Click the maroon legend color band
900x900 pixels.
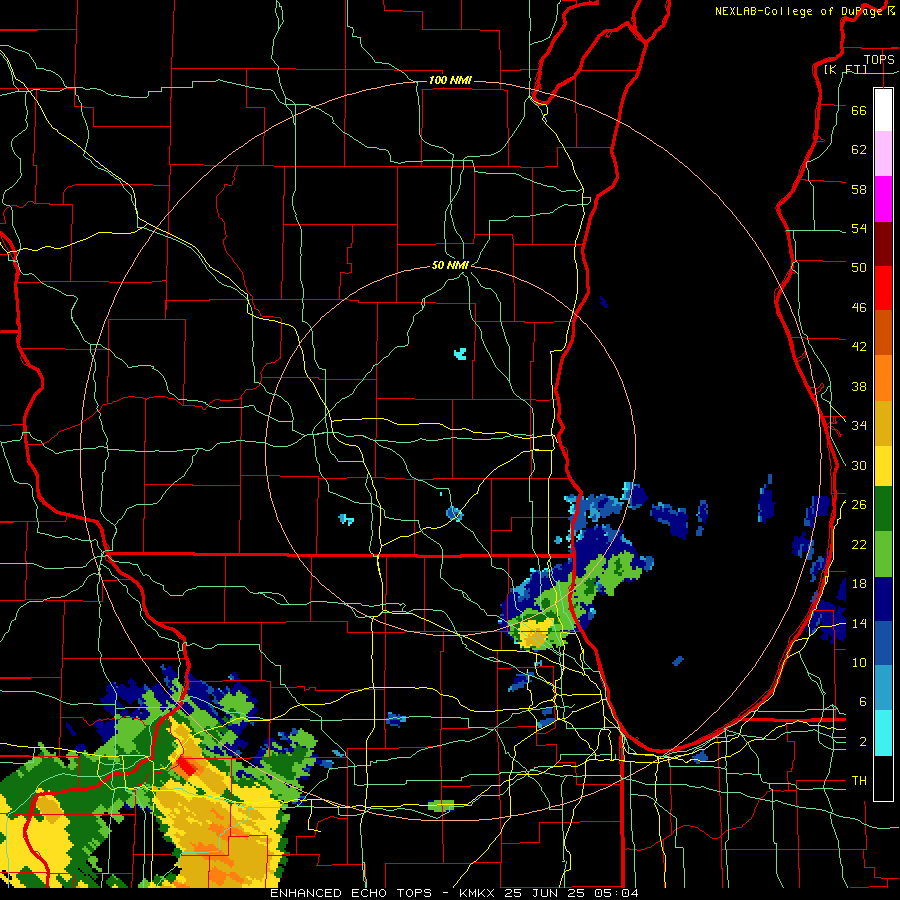(883, 243)
